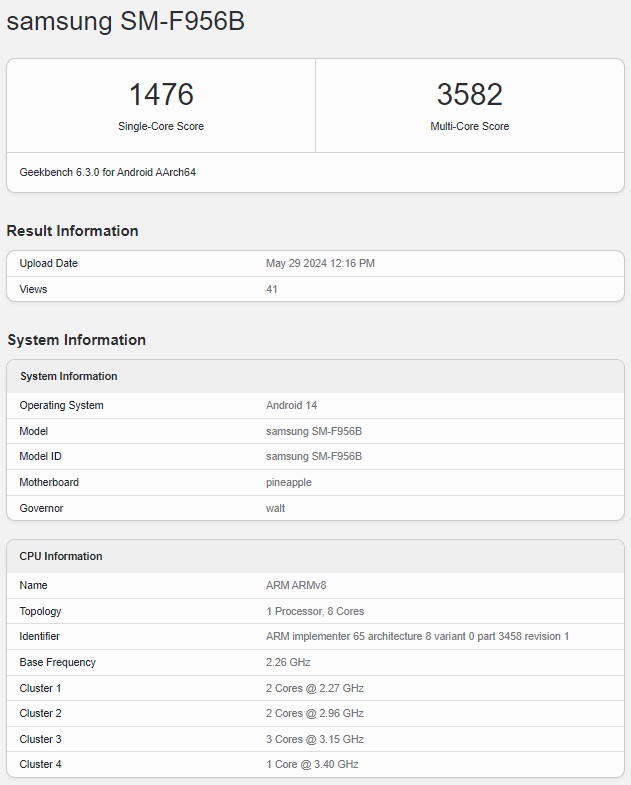The height and width of the screenshot is (785, 631).
Task: Click the samsung SM-F956B page title
Action: 125,22
